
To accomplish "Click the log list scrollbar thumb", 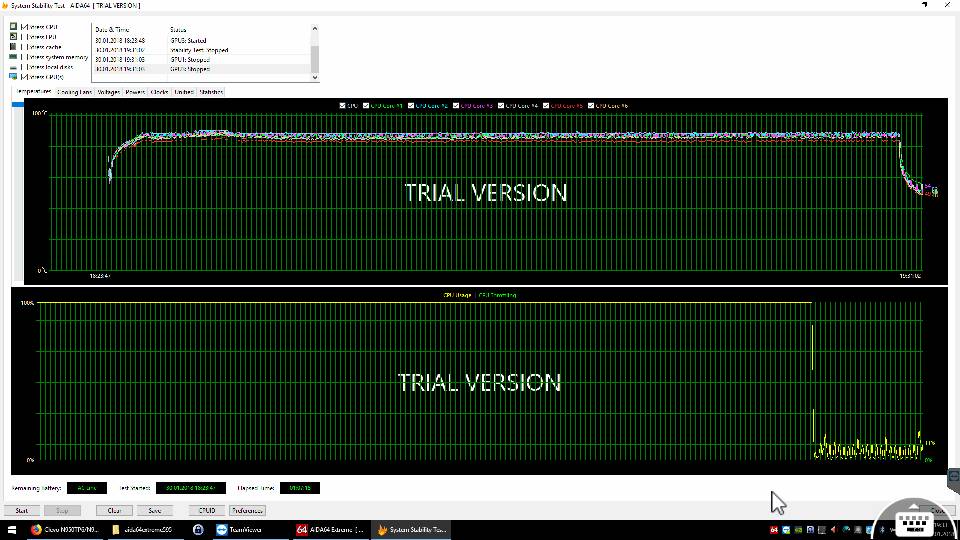I will 315,58.
